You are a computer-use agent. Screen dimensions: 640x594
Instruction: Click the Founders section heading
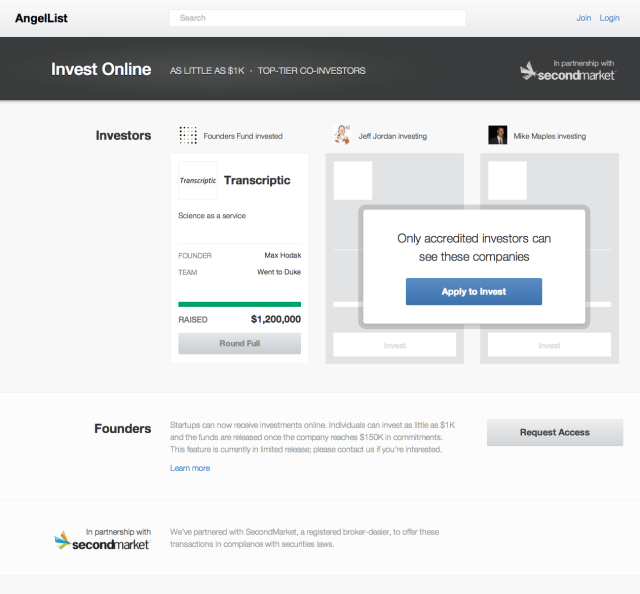(x=122, y=428)
